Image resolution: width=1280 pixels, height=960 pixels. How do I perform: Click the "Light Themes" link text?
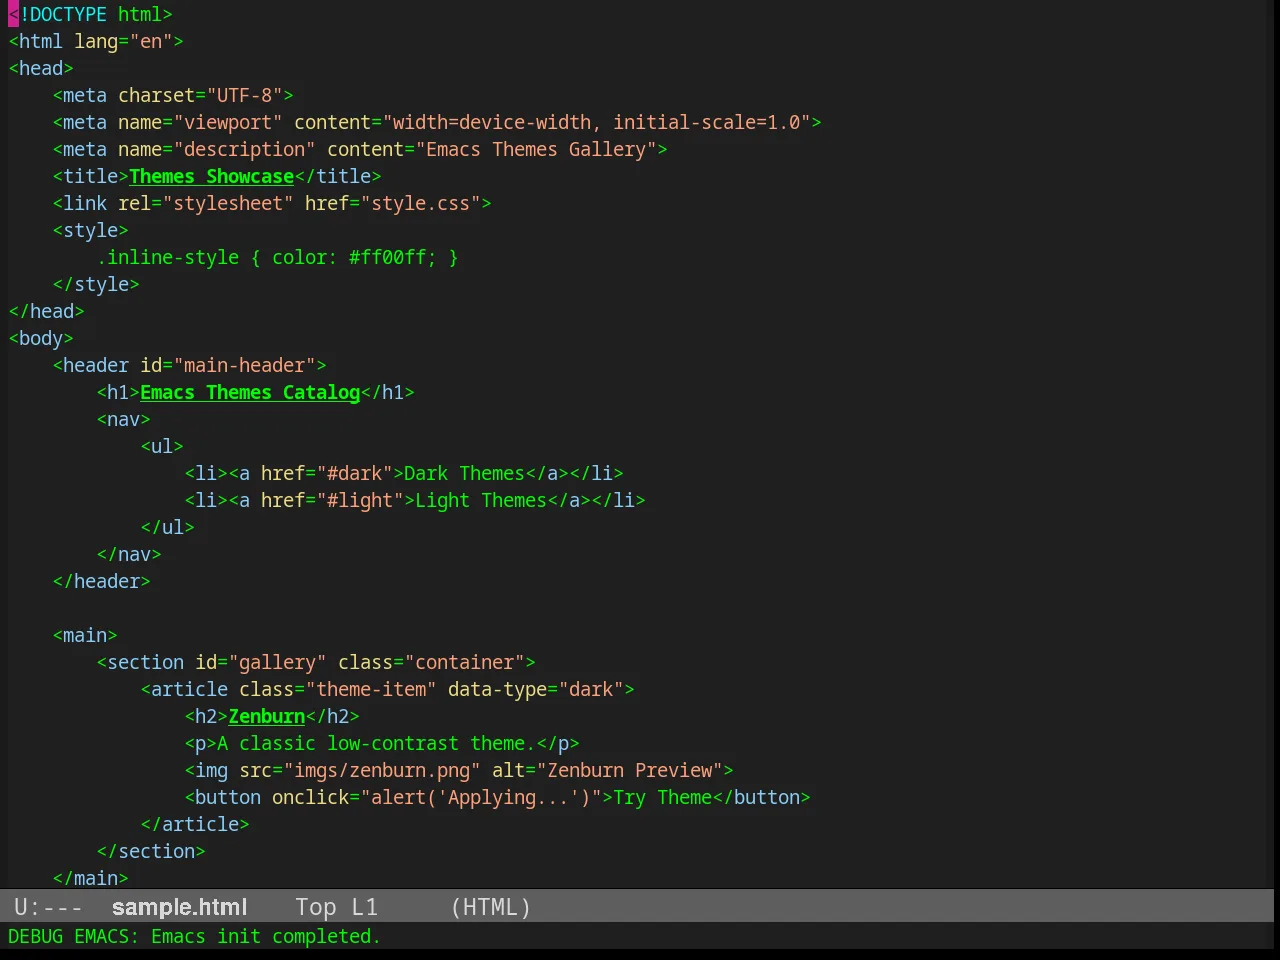pyautogui.click(x=481, y=500)
